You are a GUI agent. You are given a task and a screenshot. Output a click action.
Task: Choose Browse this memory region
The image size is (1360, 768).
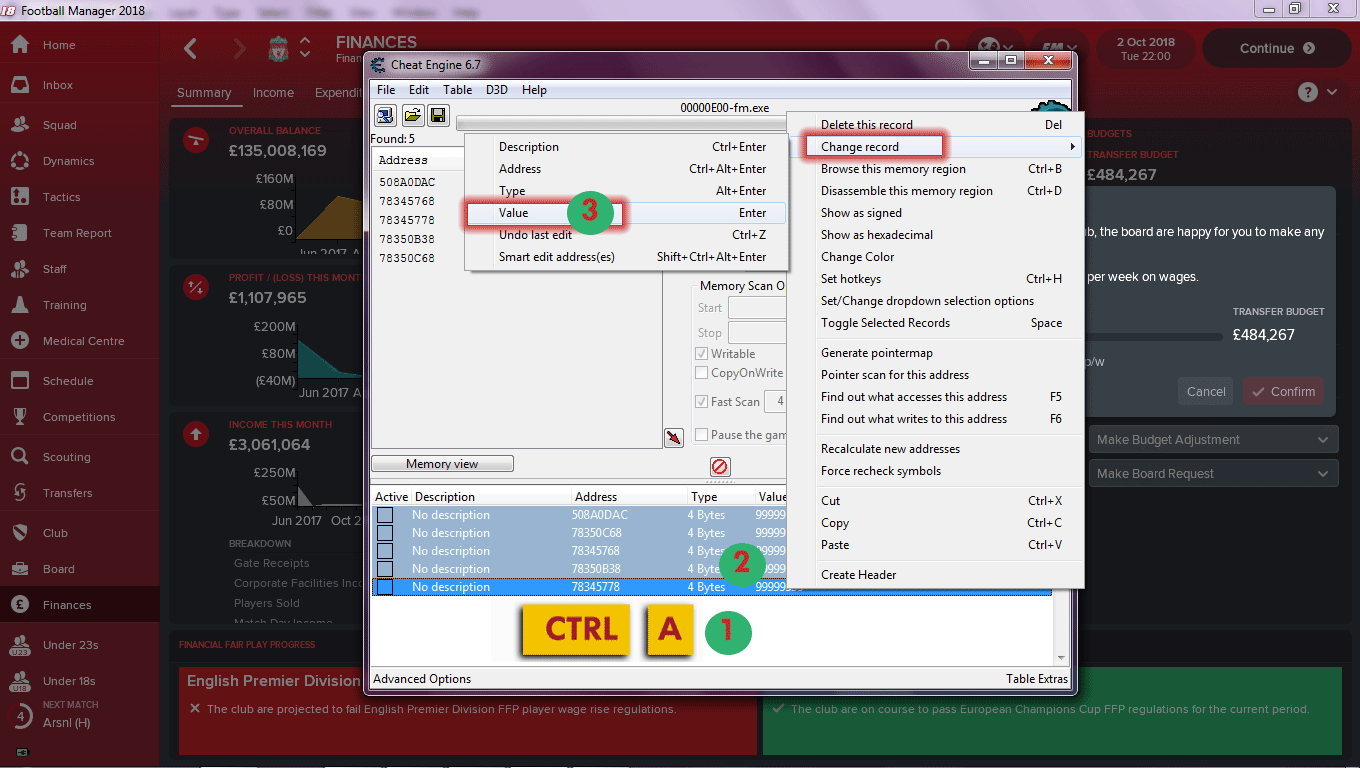[936, 169]
